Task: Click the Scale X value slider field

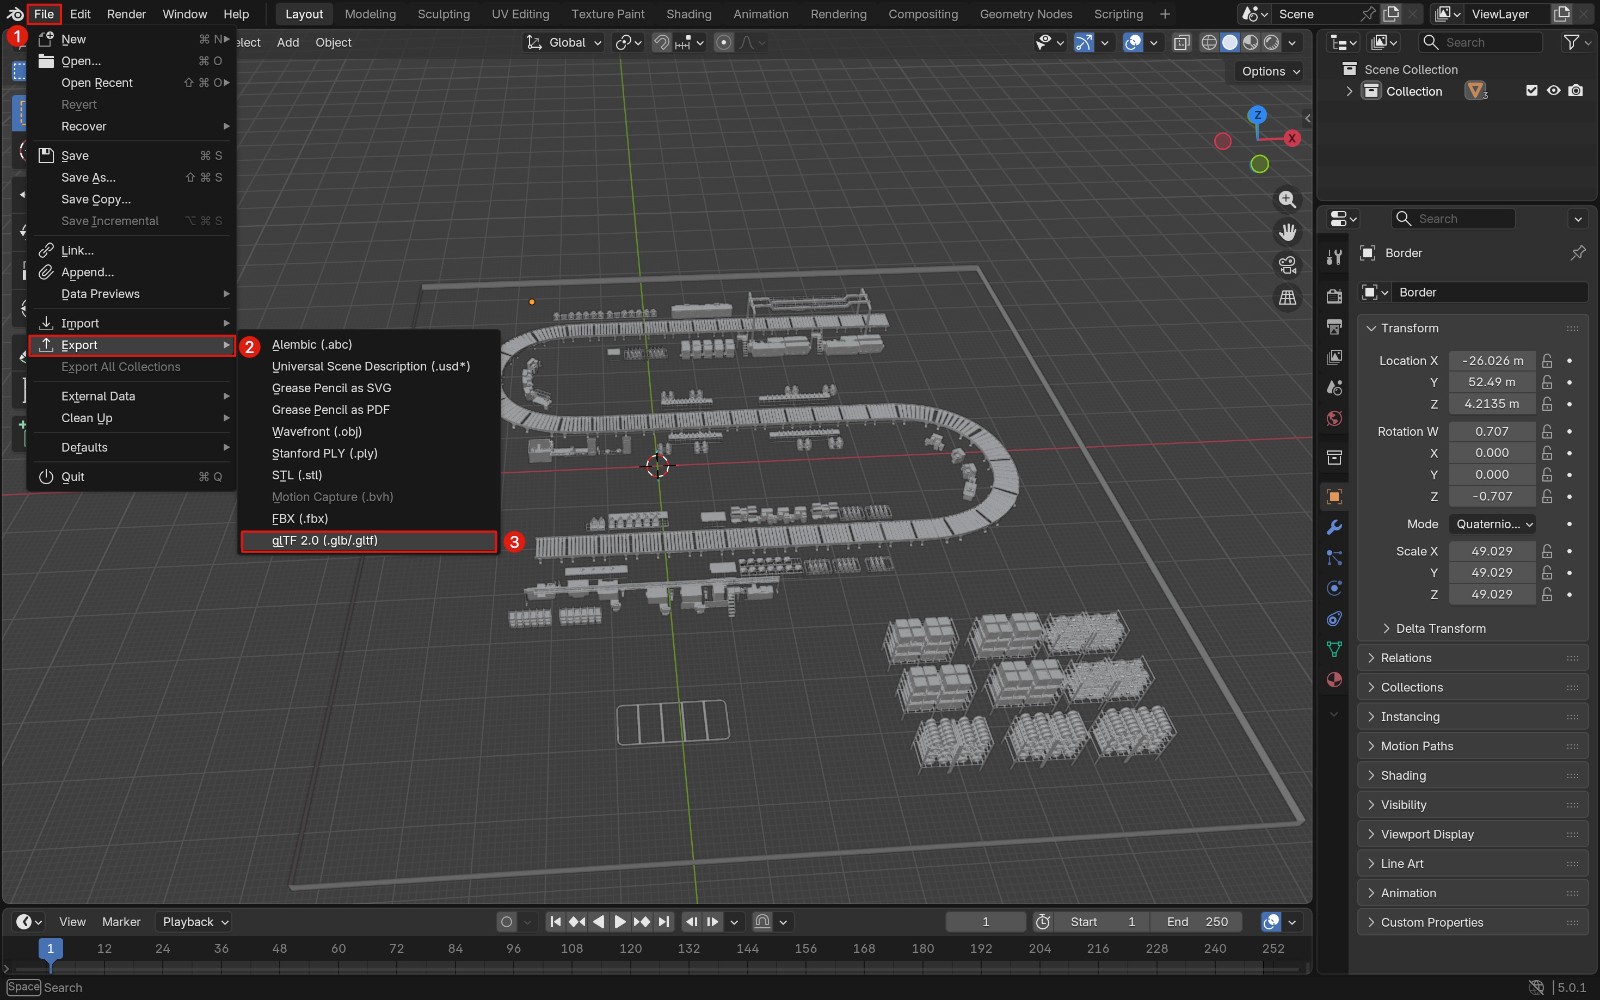Action: coord(1492,551)
